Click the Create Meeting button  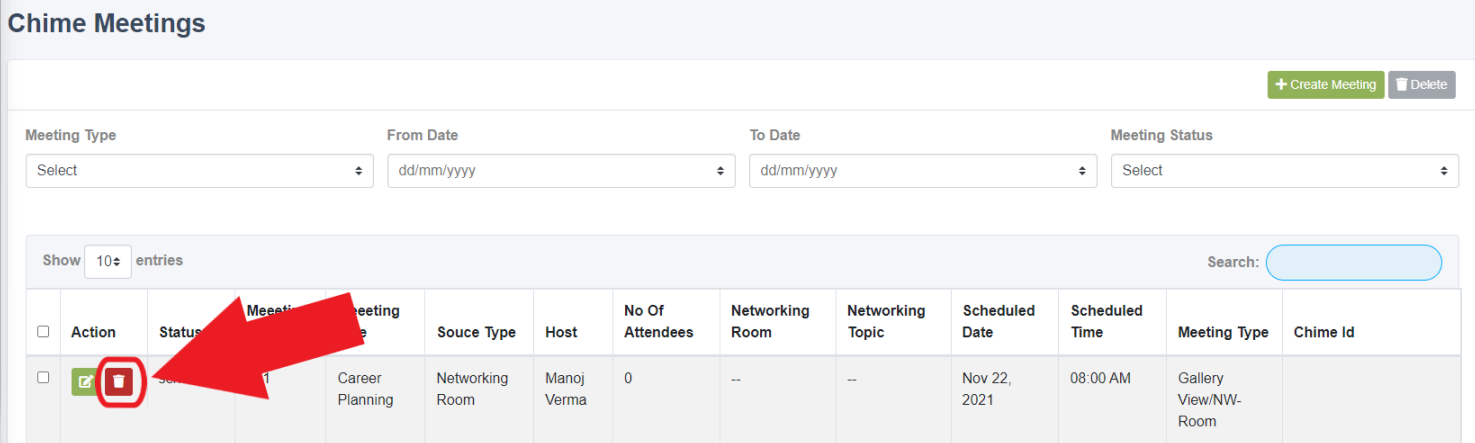tap(1325, 85)
